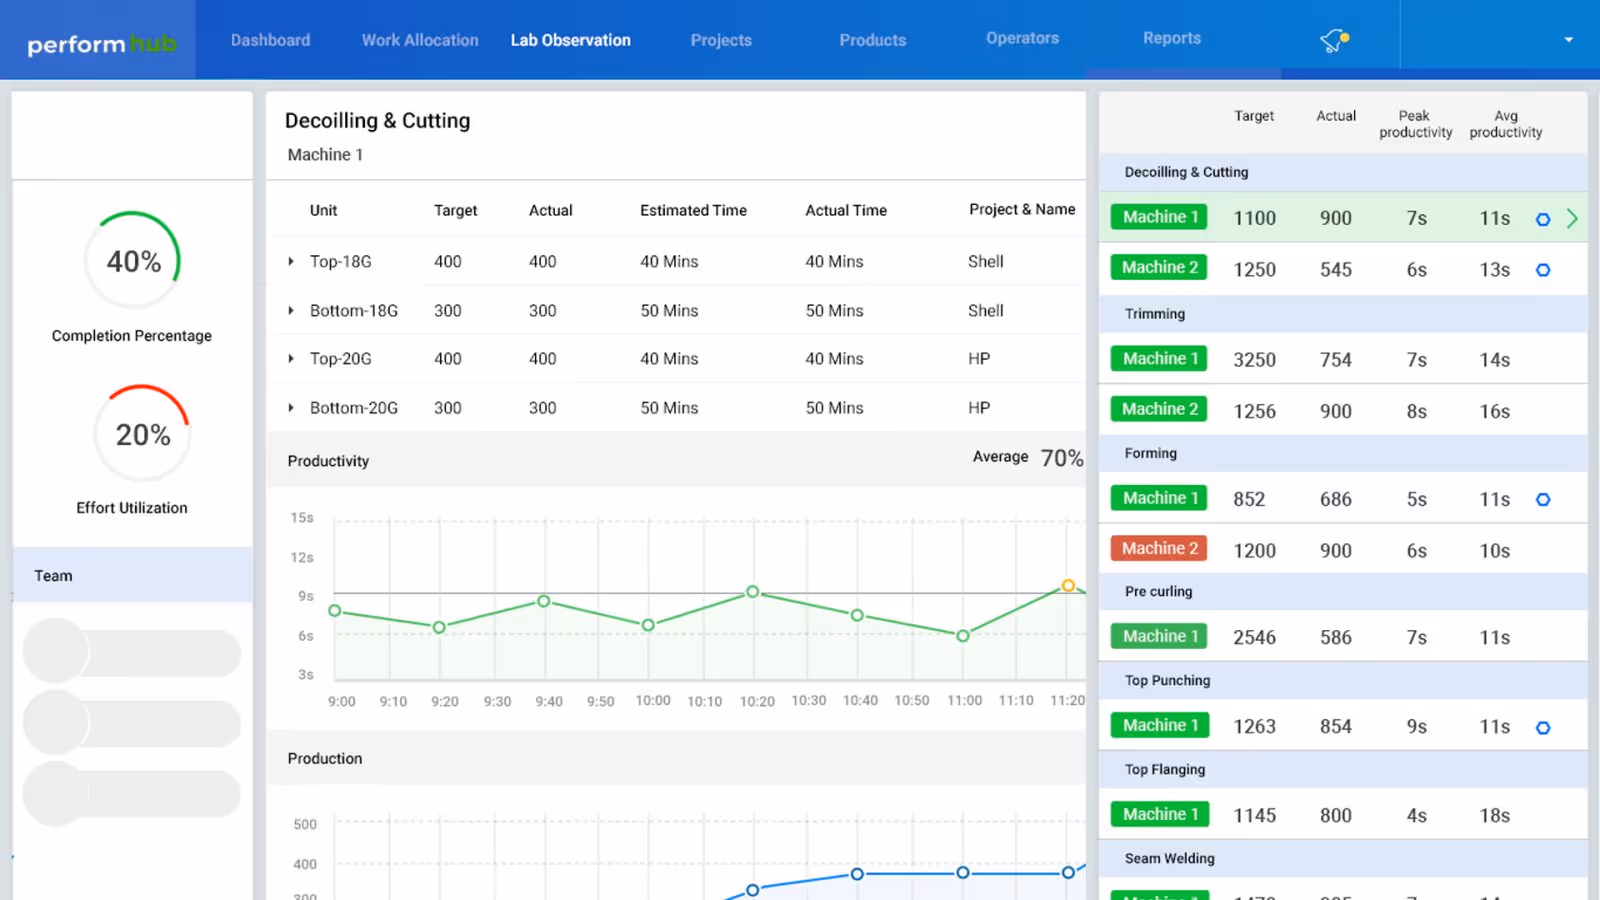Switch to the Projects tab

tap(721, 40)
